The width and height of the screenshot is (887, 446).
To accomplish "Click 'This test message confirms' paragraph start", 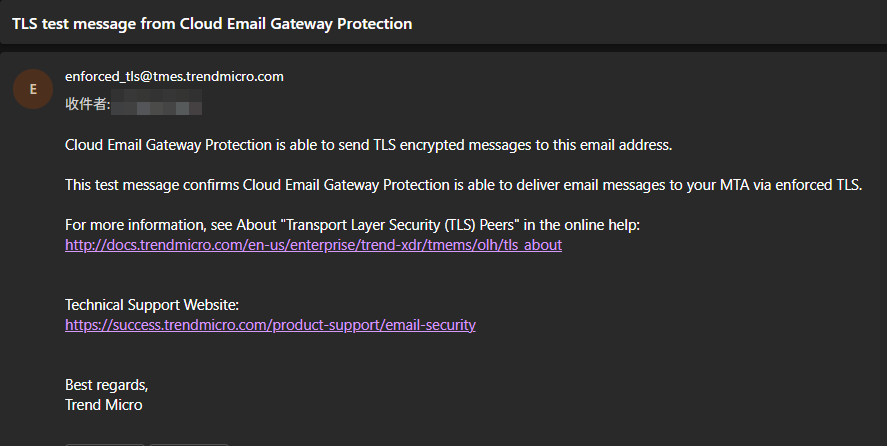I will coord(151,185).
